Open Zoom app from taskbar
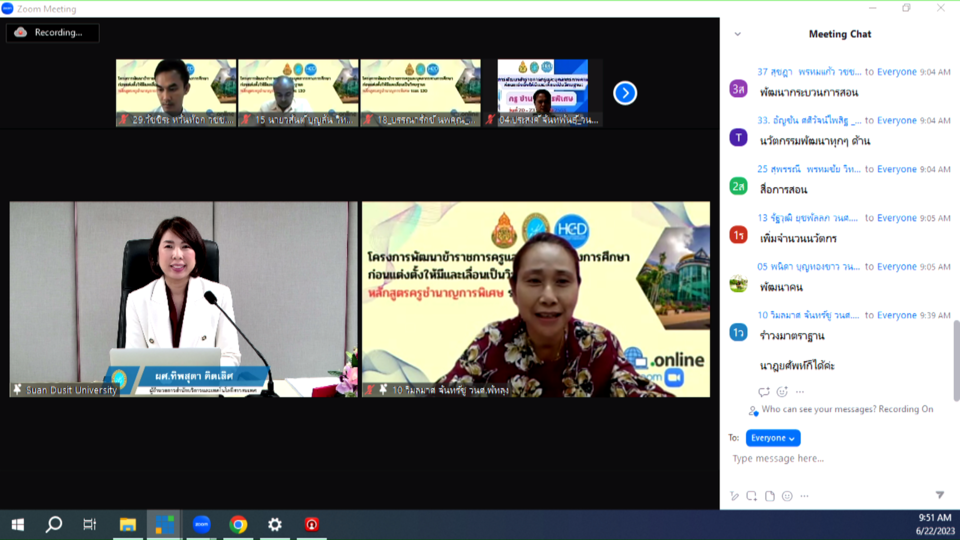 pyautogui.click(x=201, y=525)
